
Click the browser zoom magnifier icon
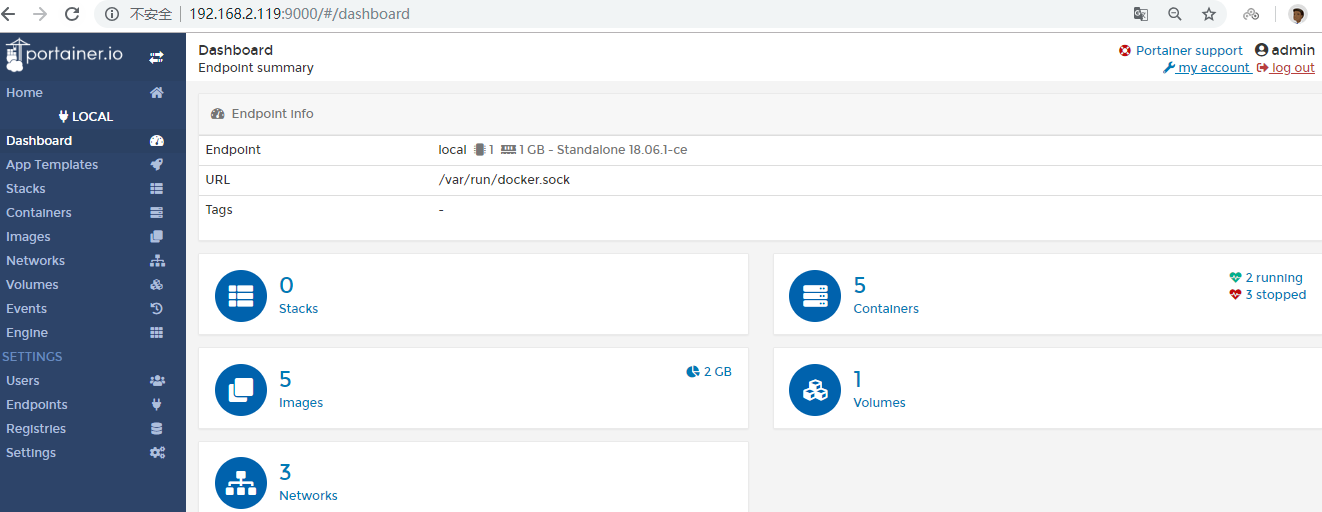pos(1175,14)
